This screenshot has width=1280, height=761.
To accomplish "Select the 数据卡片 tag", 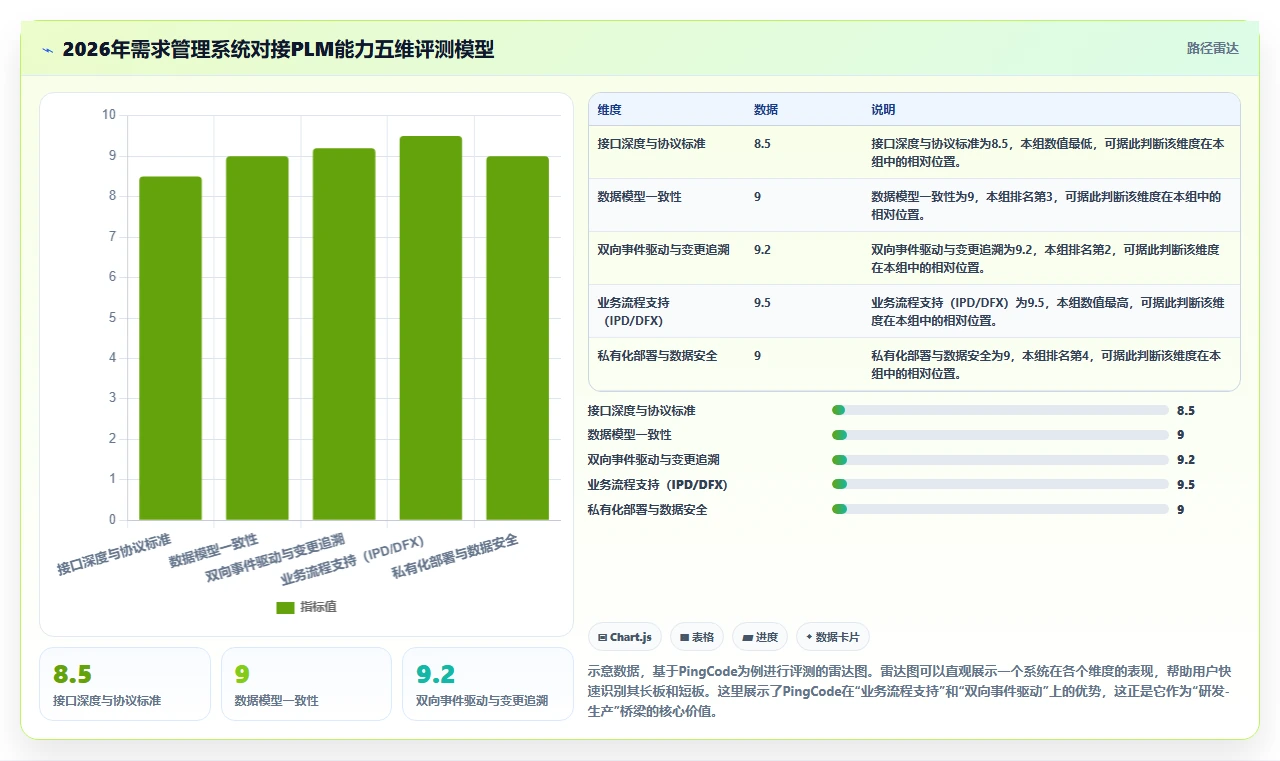I will 833,637.
